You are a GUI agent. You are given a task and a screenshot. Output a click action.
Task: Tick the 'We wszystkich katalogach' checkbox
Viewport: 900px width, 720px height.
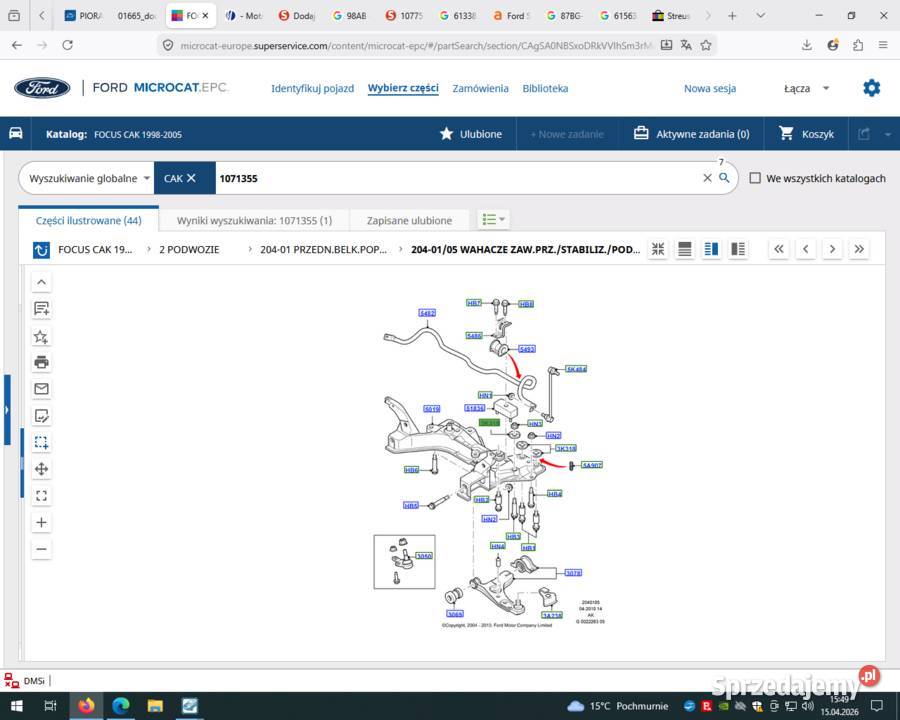point(755,178)
